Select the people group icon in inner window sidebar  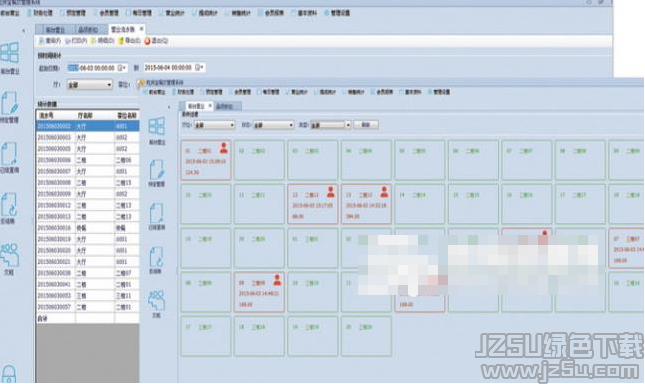coord(157,301)
